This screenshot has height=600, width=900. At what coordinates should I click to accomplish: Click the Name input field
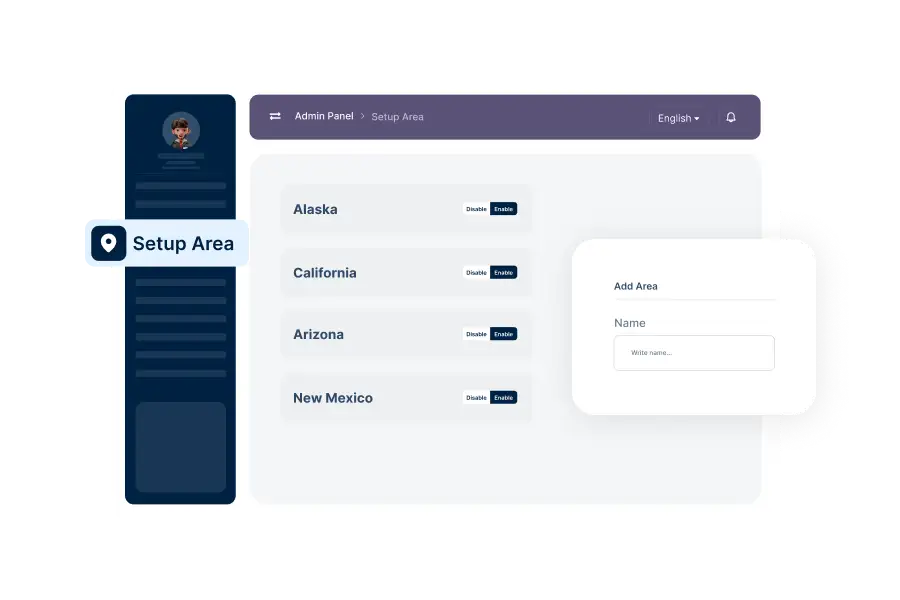(x=694, y=353)
